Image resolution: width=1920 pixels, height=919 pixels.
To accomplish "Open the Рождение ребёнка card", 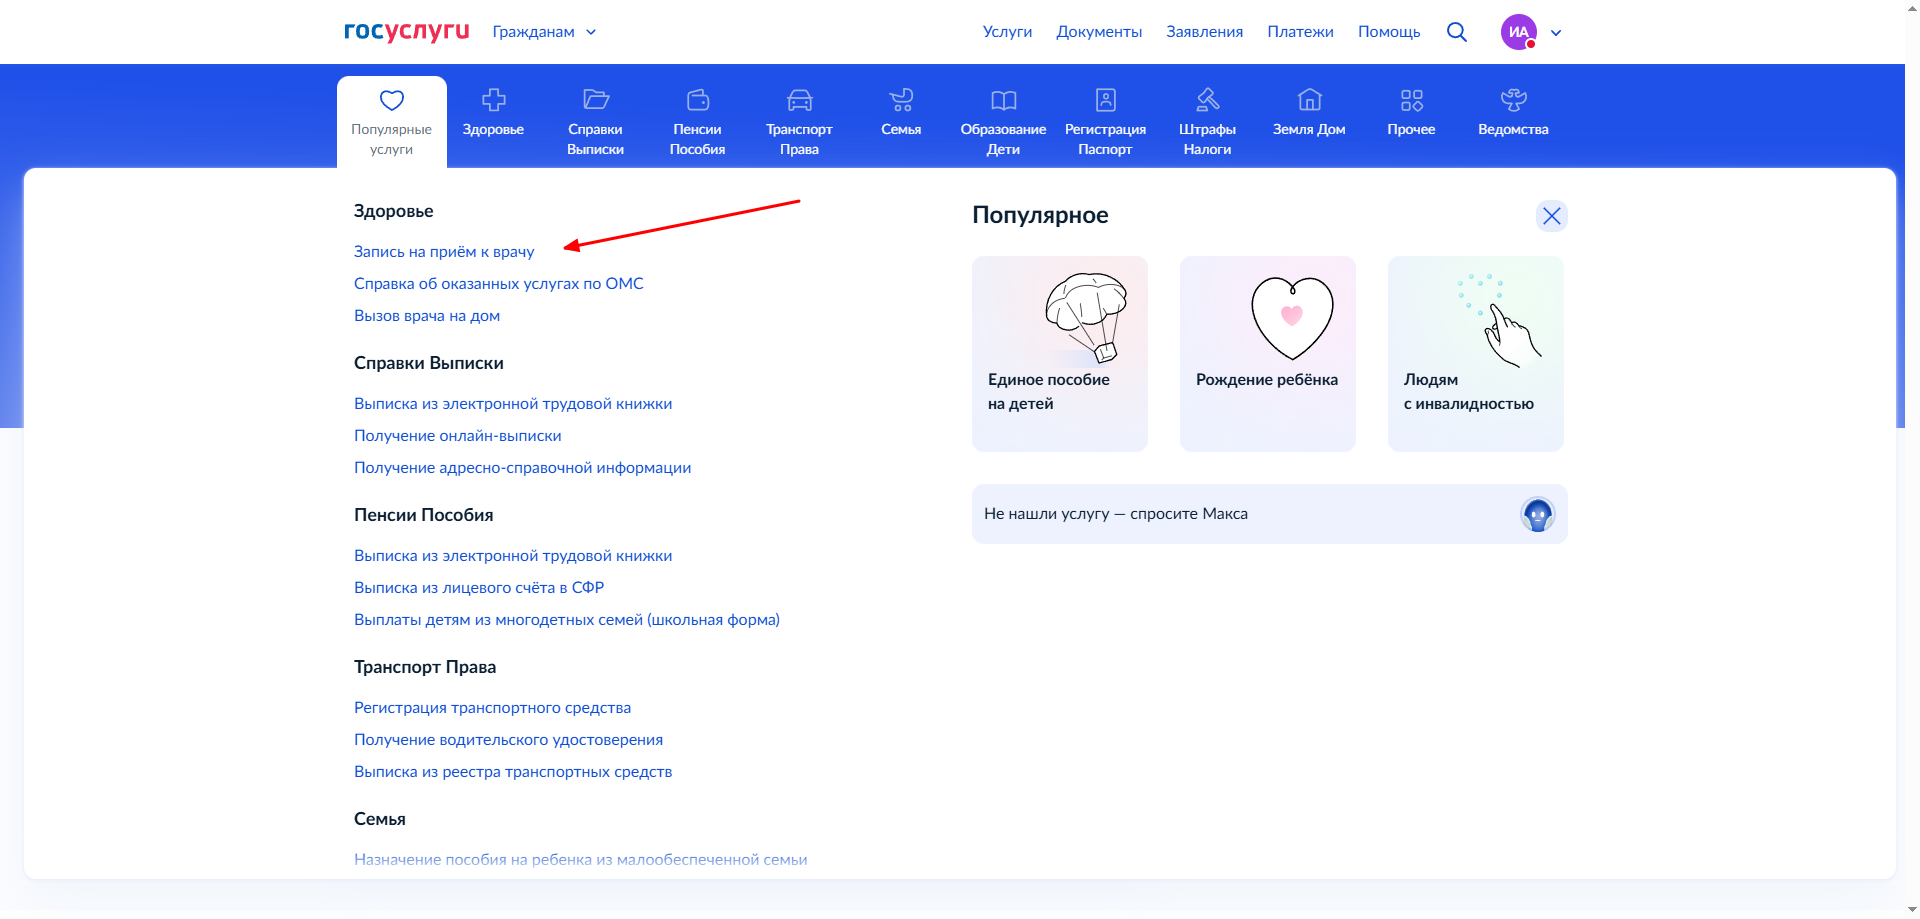I will point(1268,354).
